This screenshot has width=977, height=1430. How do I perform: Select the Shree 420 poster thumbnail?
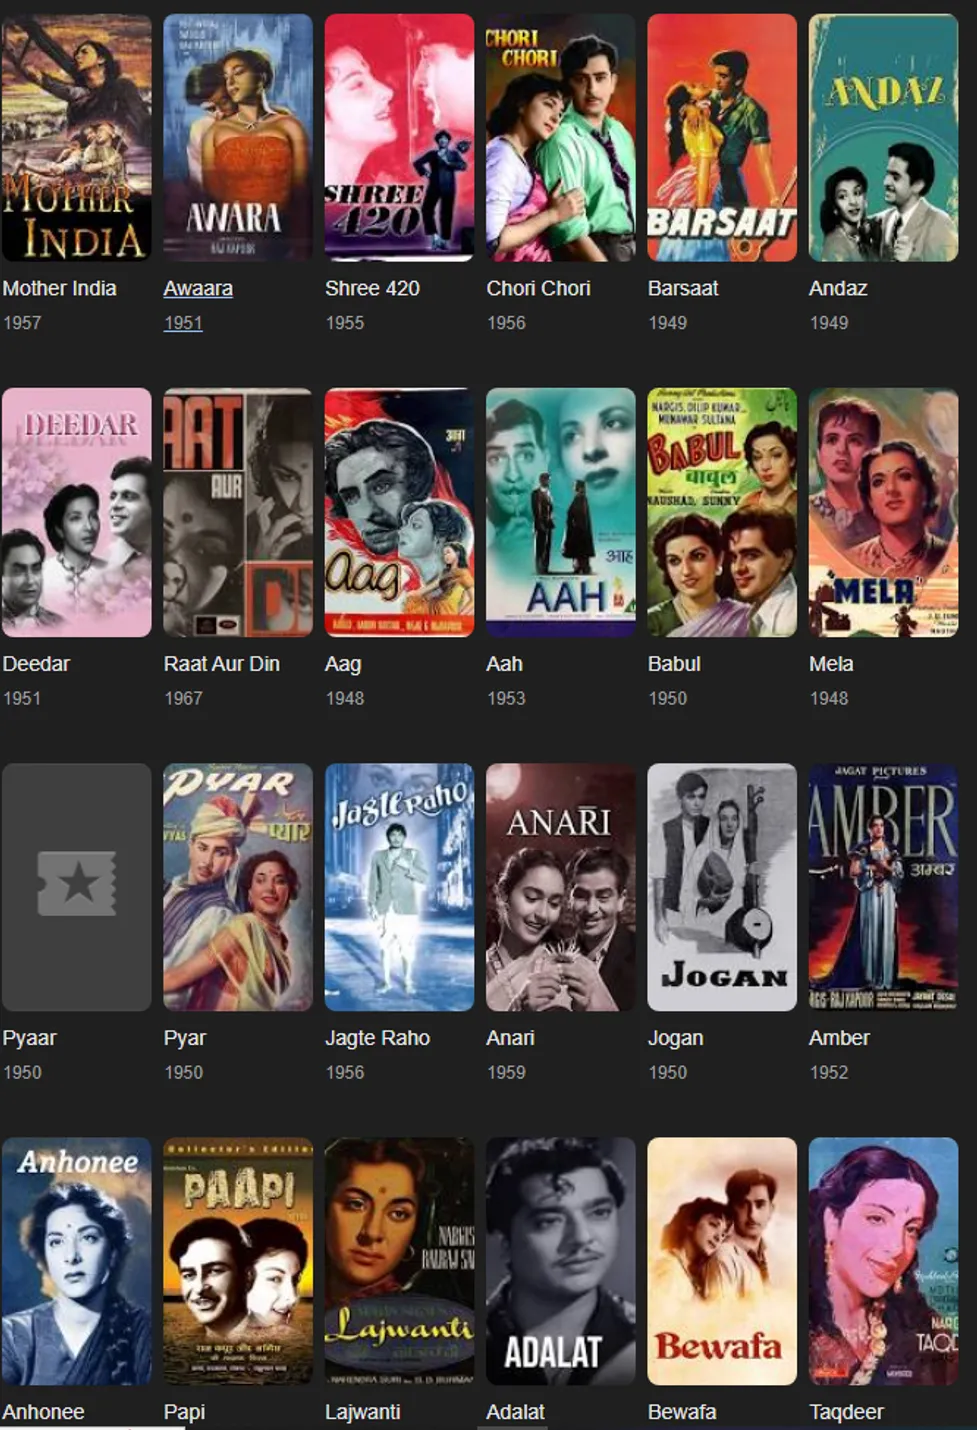click(399, 138)
